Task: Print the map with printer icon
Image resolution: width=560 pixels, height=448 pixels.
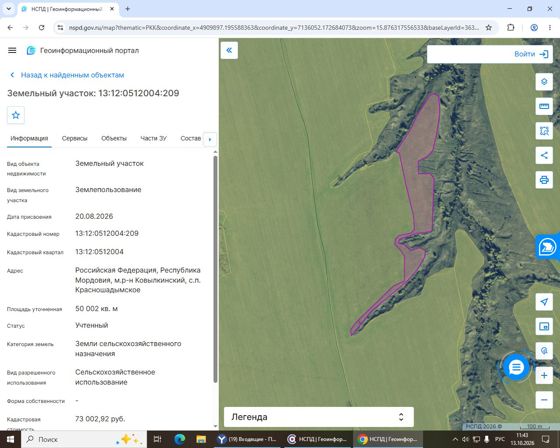Action: [544, 180]
